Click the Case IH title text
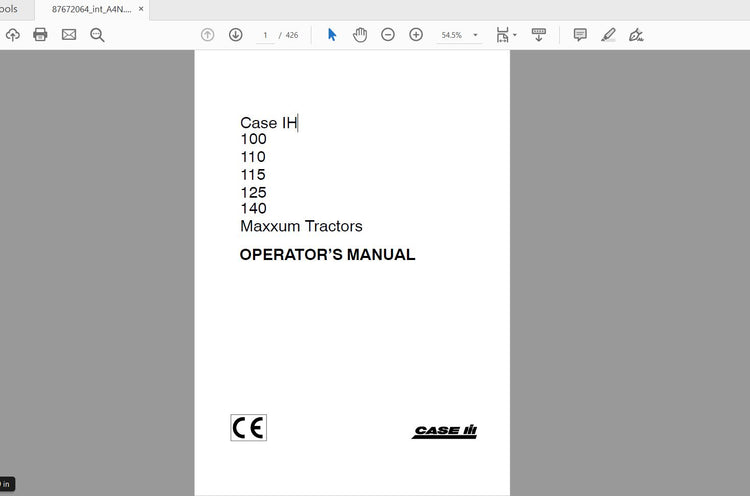The height and width of the screenshot is (496, 750). tap(269, 123)
